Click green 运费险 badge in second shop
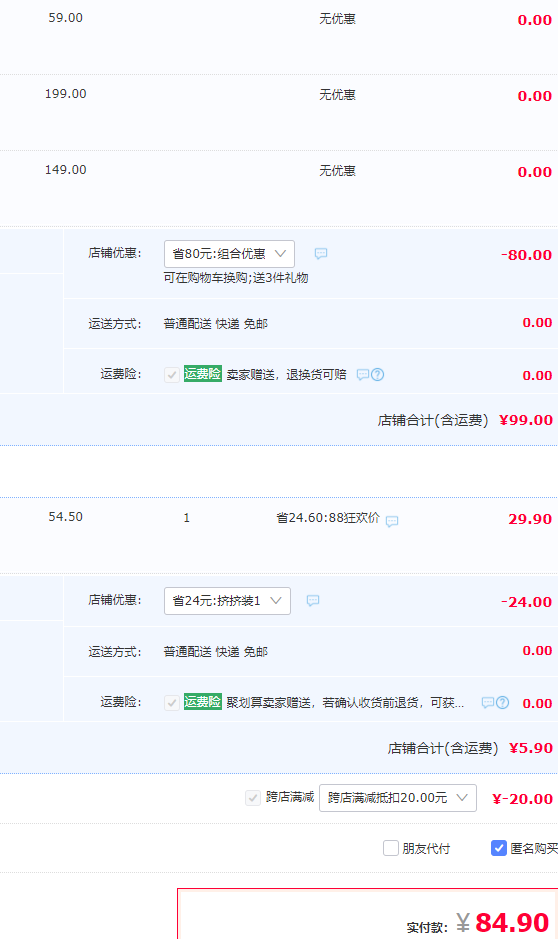558x939 pixels. (x=202, y=702)
